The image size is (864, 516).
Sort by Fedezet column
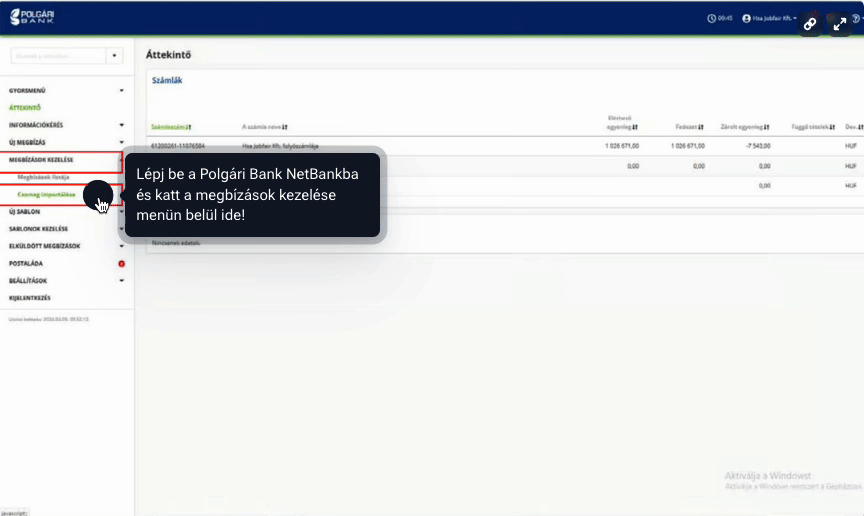[x=689, y=127]
